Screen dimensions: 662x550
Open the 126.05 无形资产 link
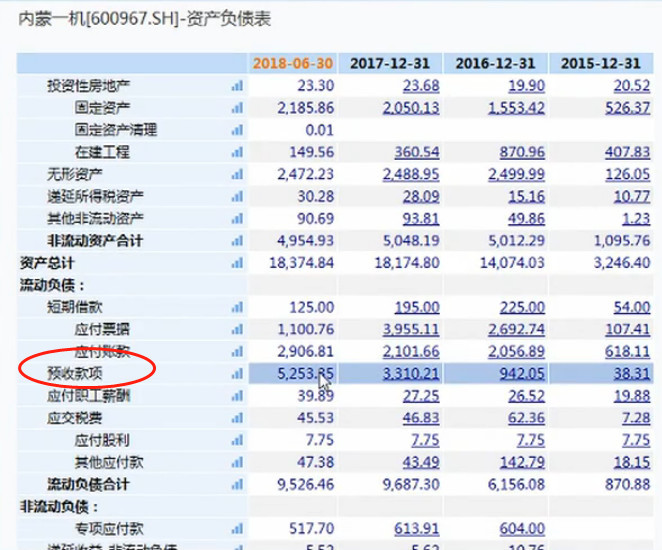pyautogui.click(x=628, y=174)
